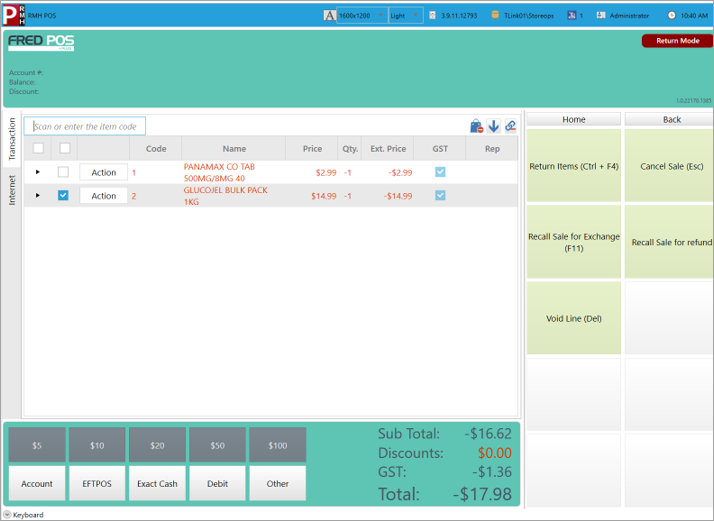
Task: Click the version number document icon
Action: (432, 15)
